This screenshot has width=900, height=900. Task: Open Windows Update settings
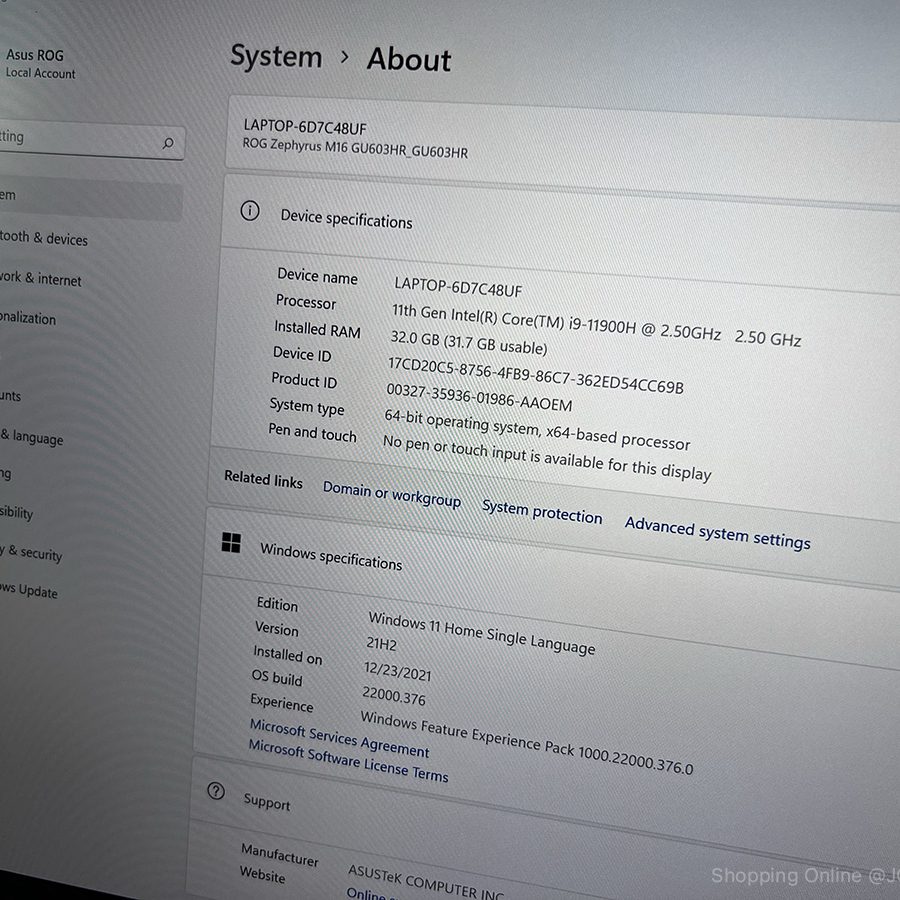pos(29,590)
